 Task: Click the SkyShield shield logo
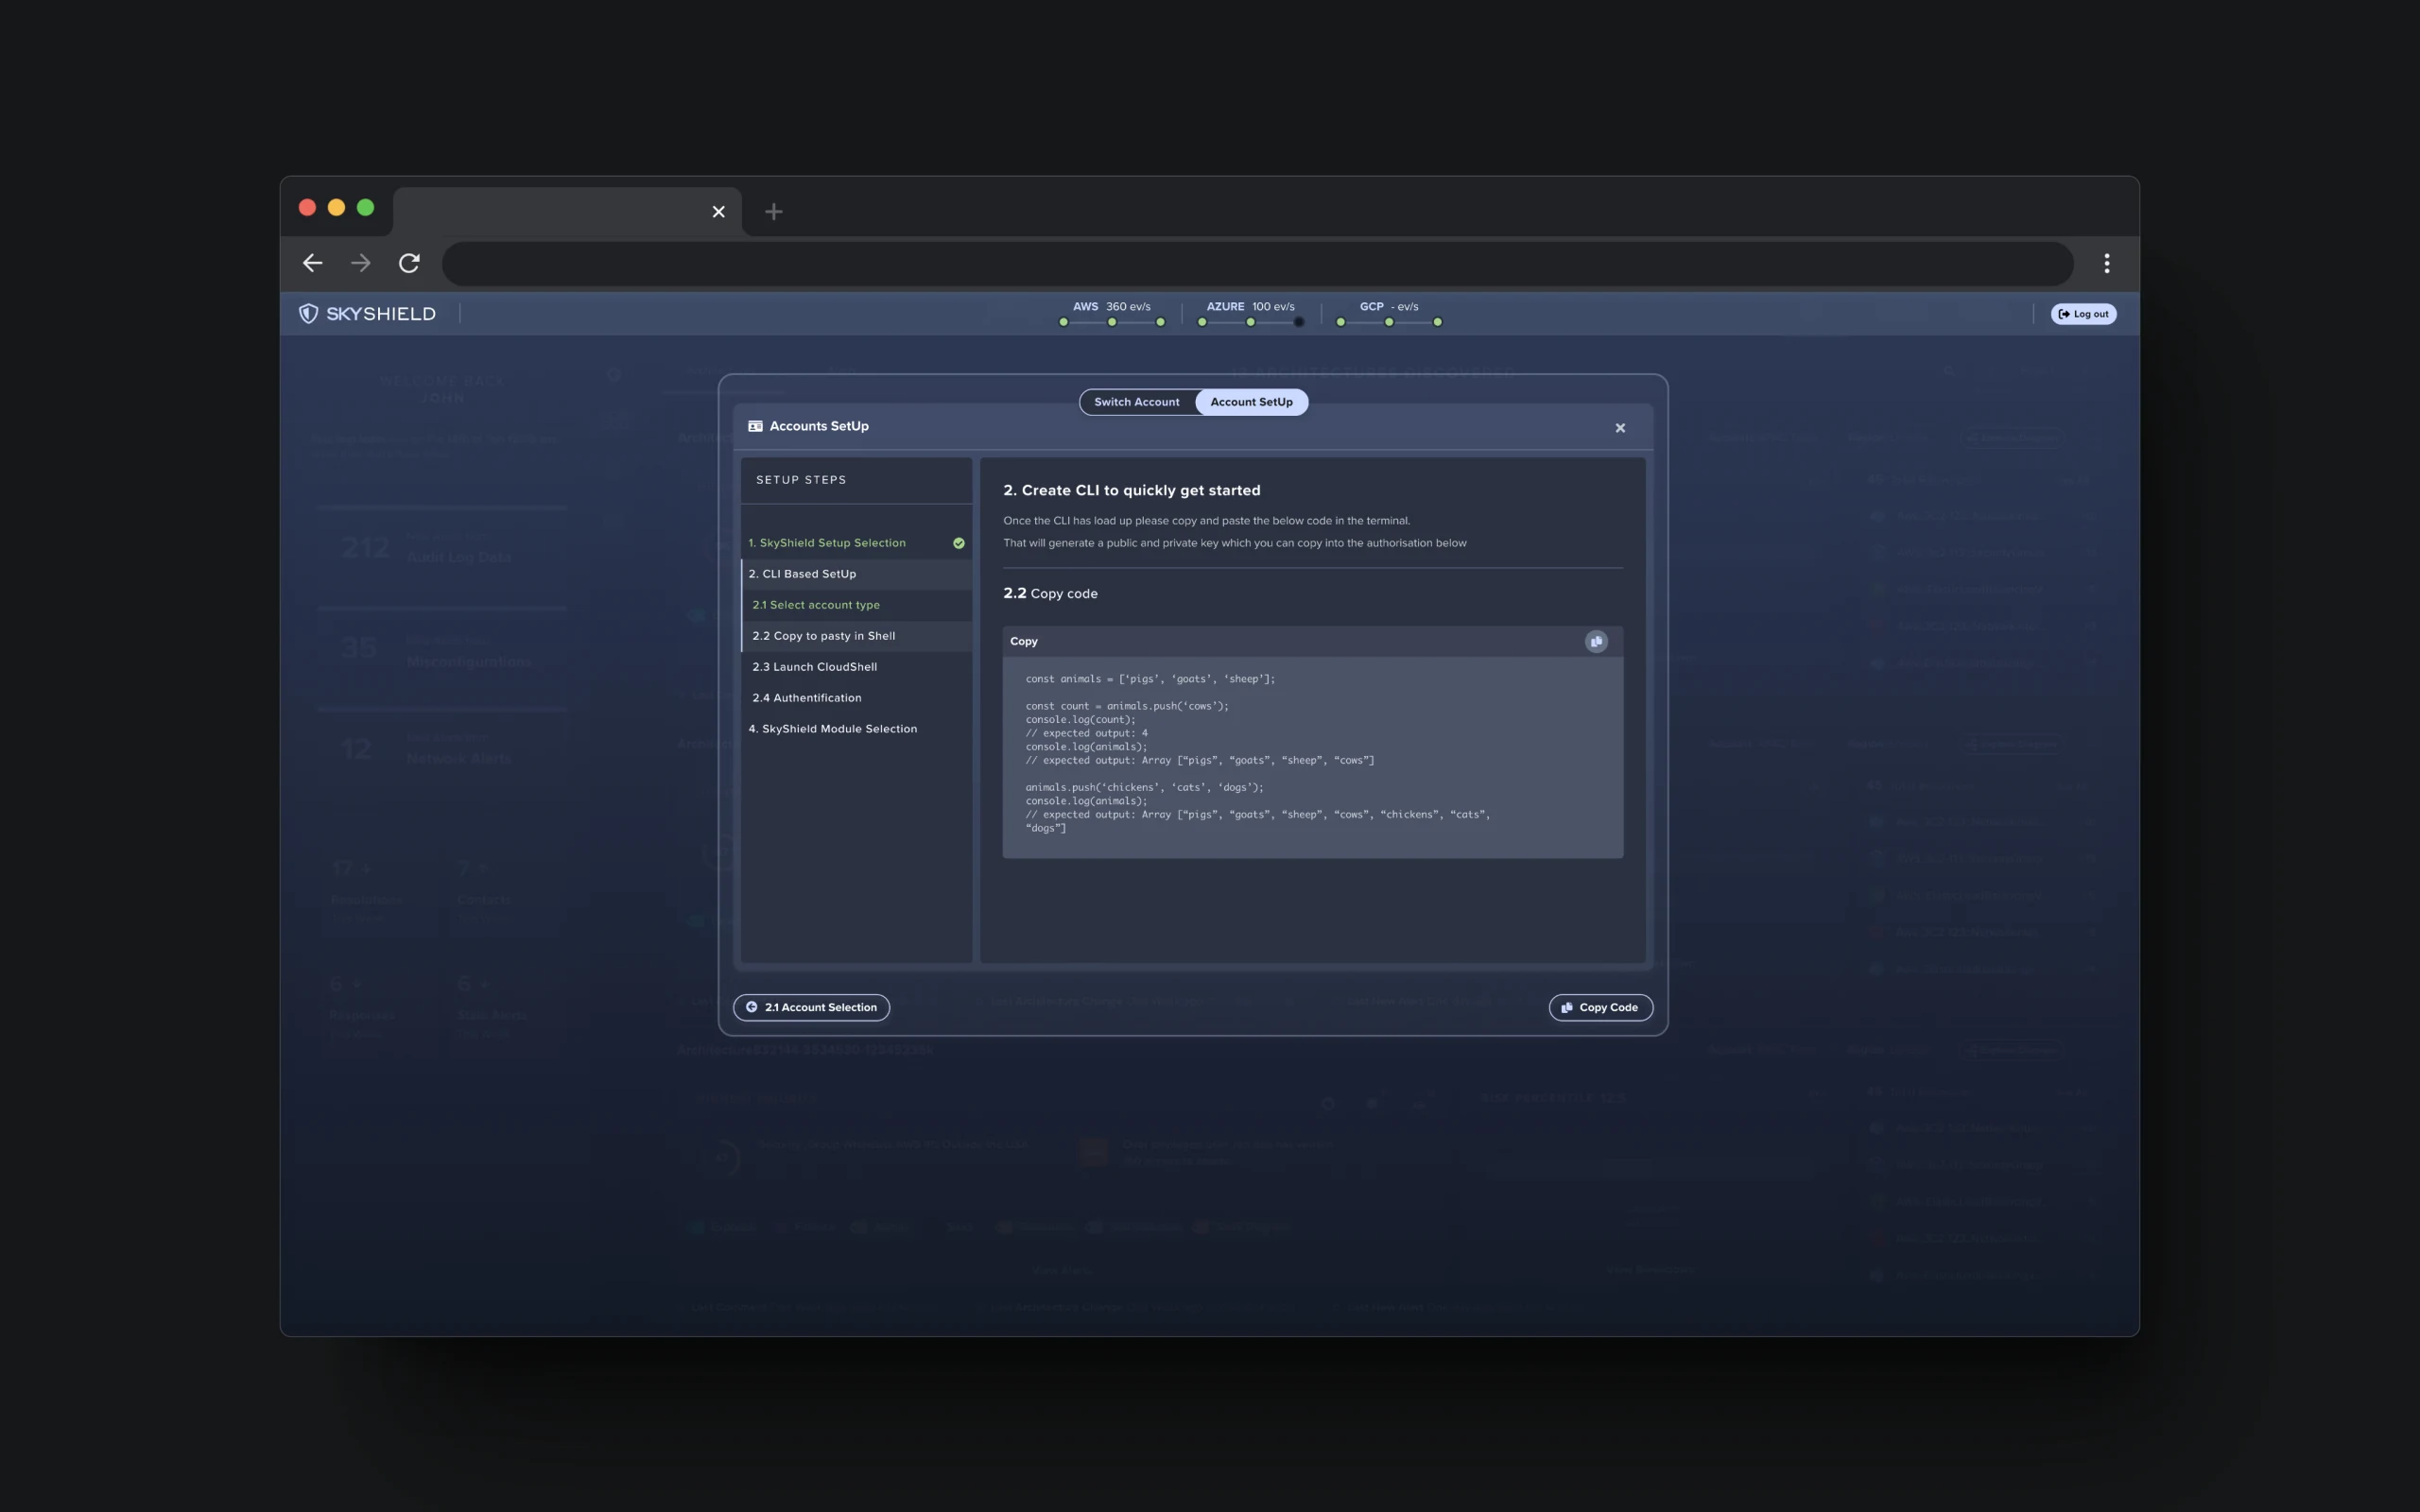coord(308,314)
